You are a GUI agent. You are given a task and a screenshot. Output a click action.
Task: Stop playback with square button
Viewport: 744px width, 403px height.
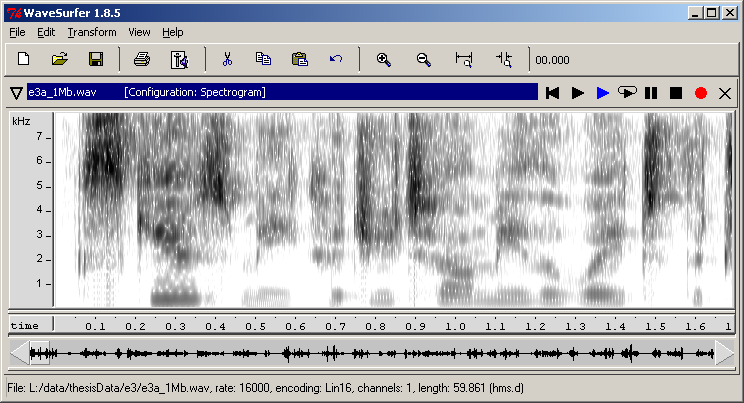point(676,92)
